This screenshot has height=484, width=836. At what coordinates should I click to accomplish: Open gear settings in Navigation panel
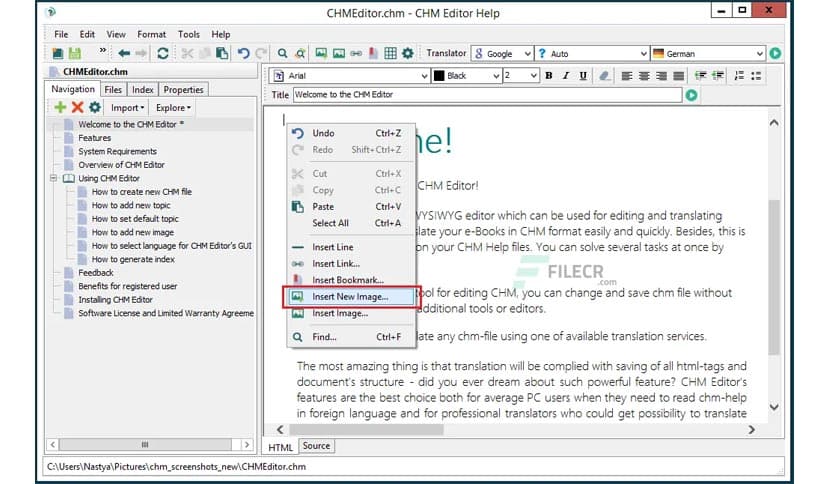(95, 107)
